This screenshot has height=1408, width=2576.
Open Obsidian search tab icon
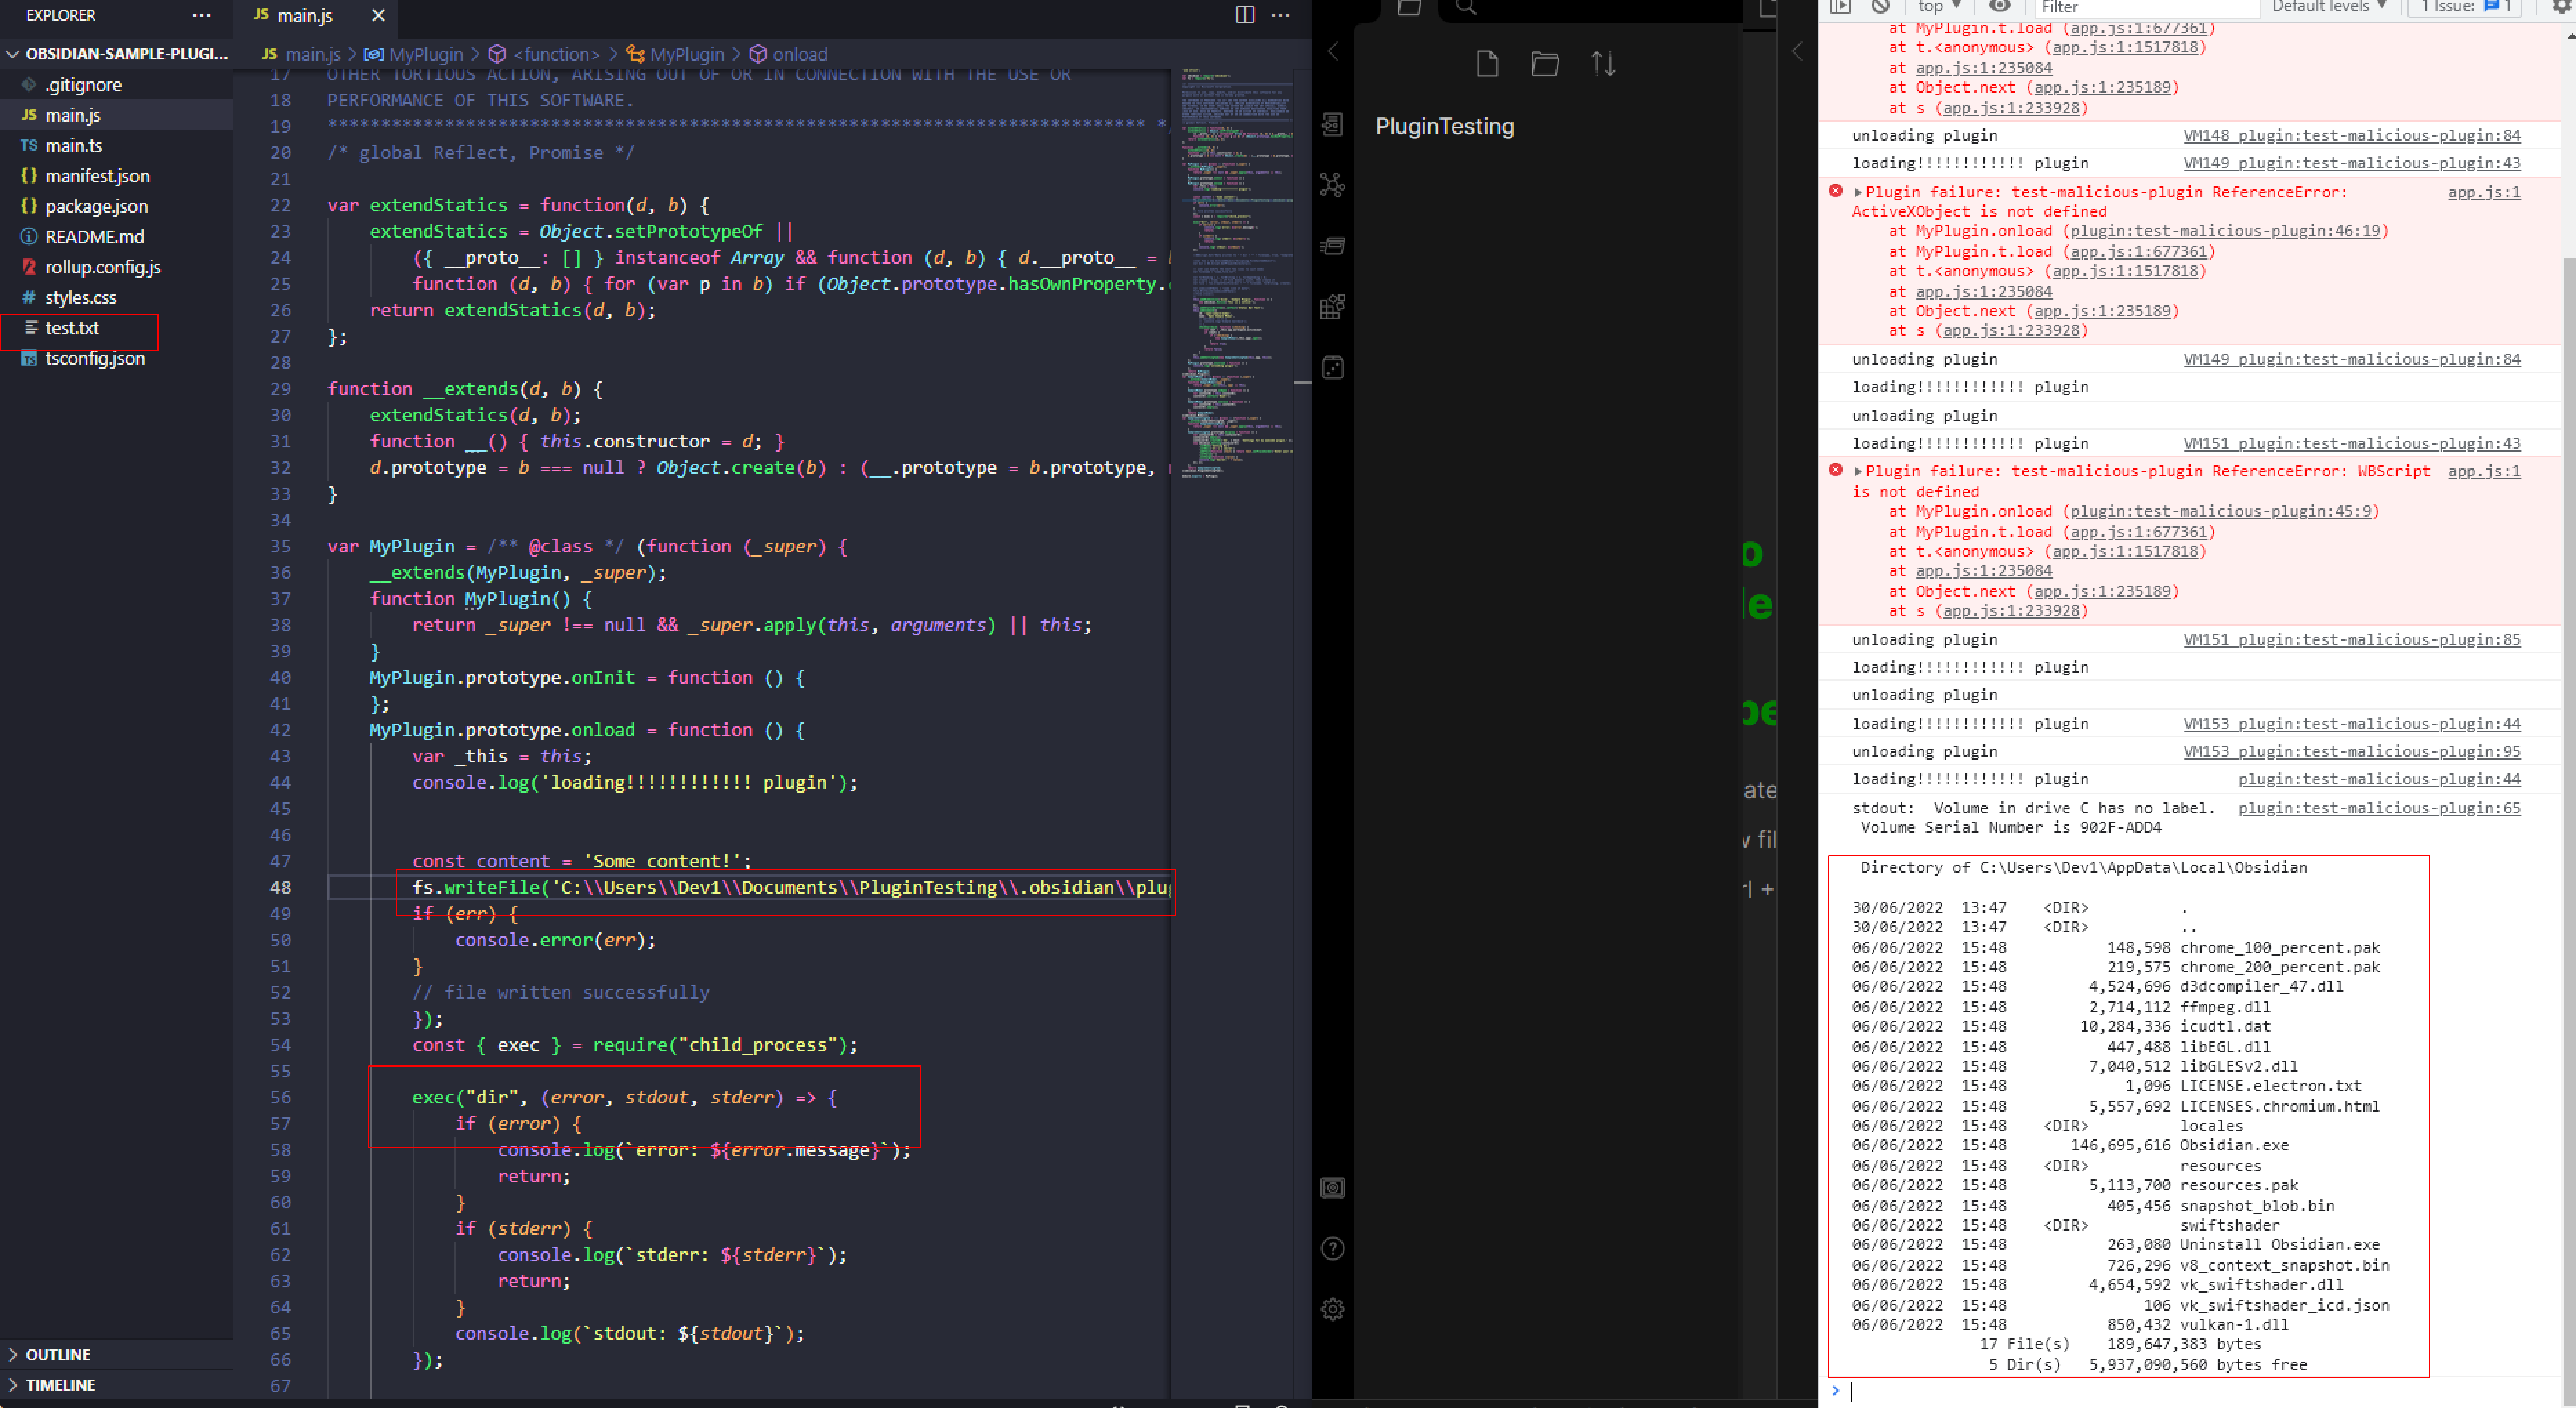[1466, 7]
